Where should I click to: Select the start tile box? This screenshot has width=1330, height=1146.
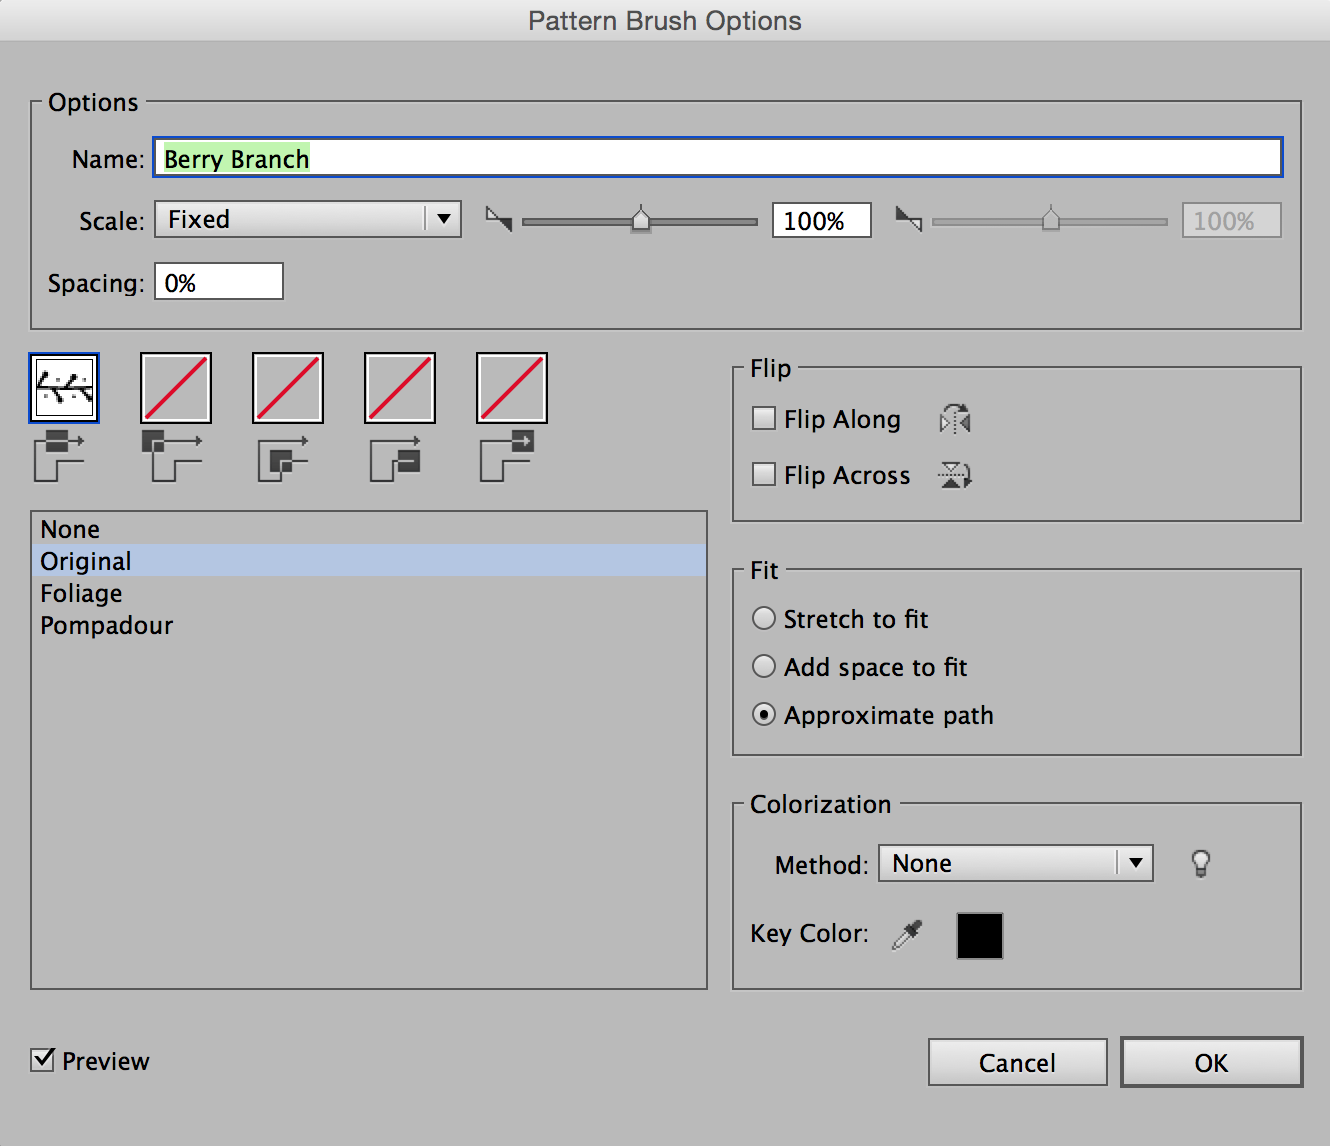pyautogui.click(x=400, y=388)
